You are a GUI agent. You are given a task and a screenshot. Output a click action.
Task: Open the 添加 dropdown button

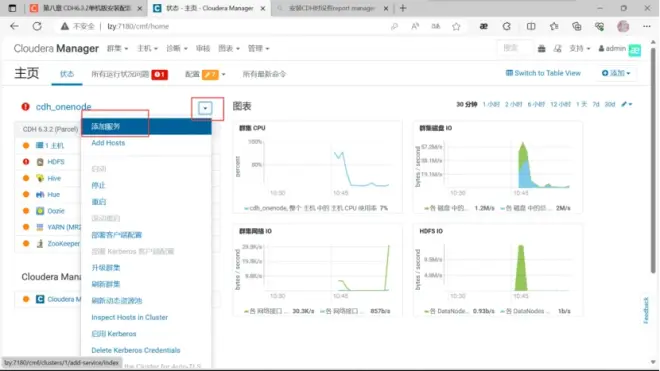616,73
